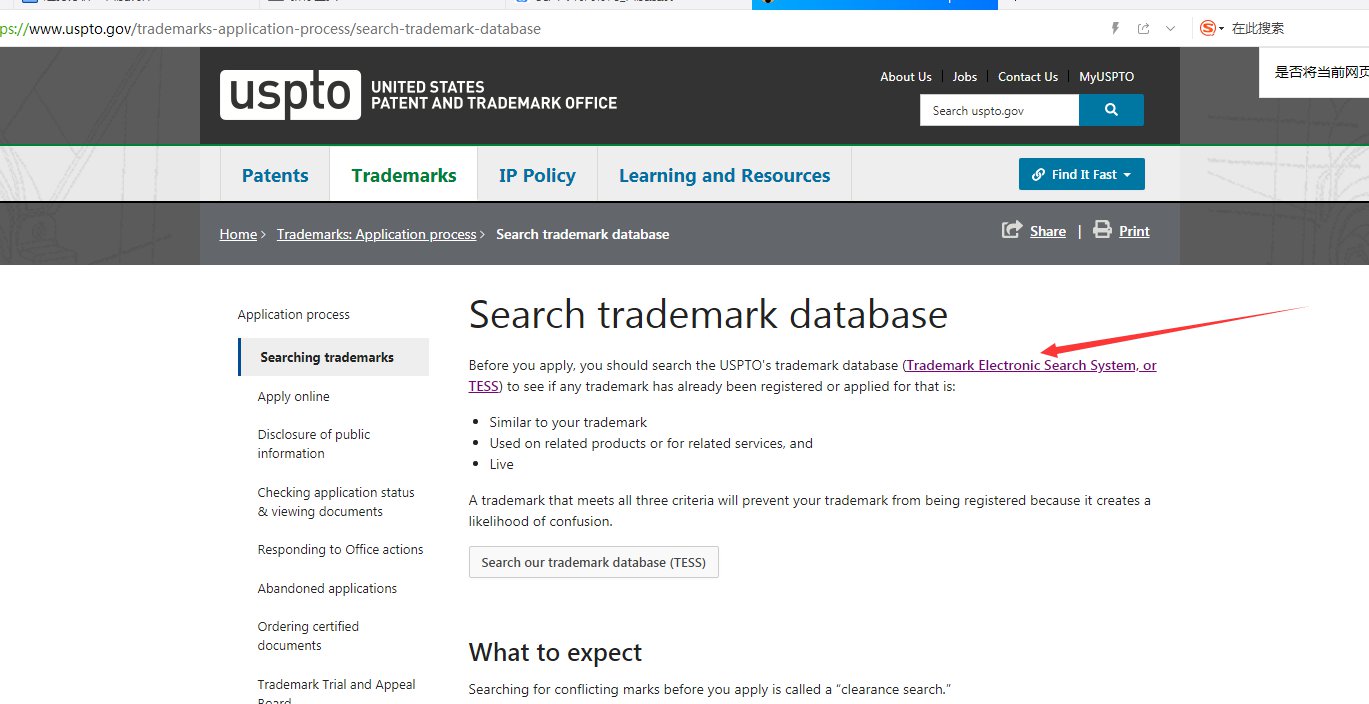Image resolution: width=1369 pixels, height=704 pixels.
Task: Click the Share text link
Action: coord(1048,231)
